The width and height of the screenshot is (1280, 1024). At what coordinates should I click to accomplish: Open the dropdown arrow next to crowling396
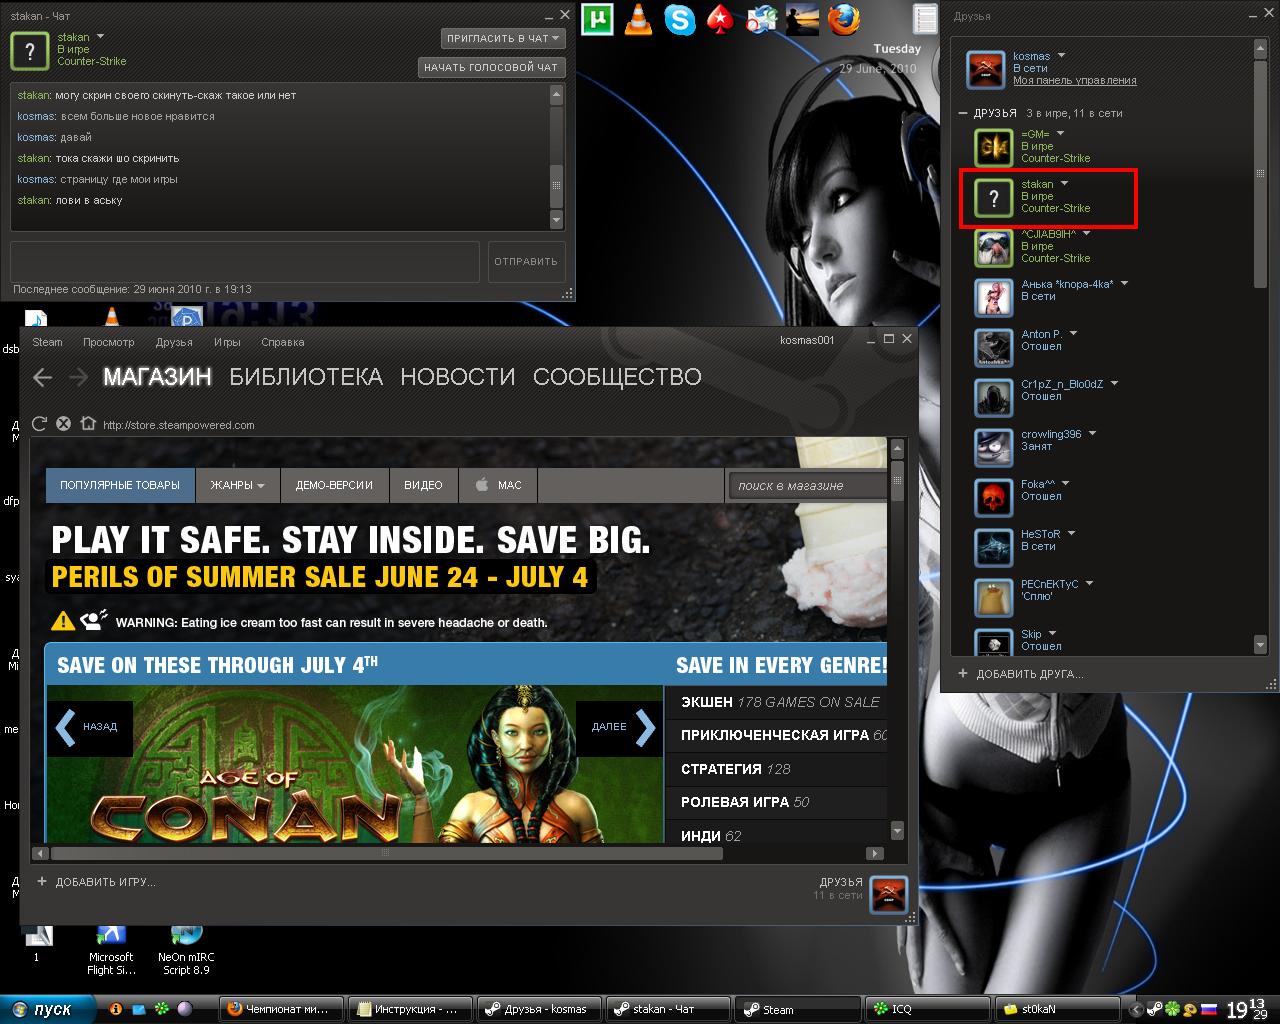1092,434
